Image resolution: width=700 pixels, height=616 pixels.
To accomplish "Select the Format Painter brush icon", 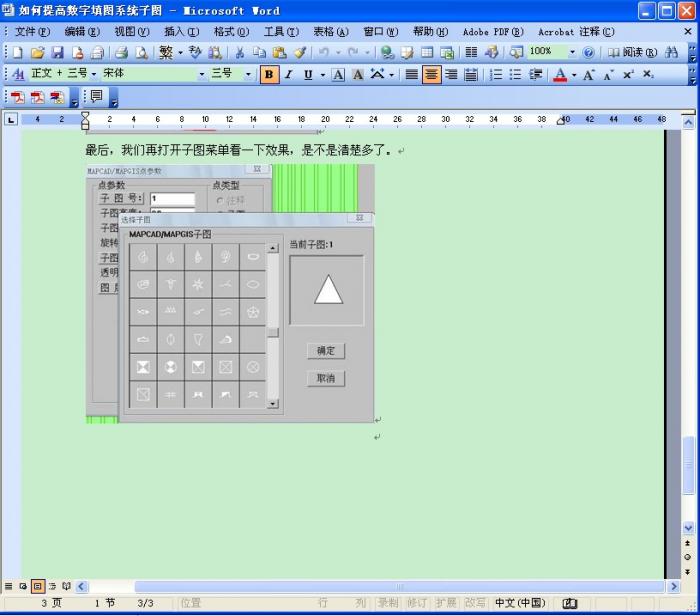I will point(300,52).
